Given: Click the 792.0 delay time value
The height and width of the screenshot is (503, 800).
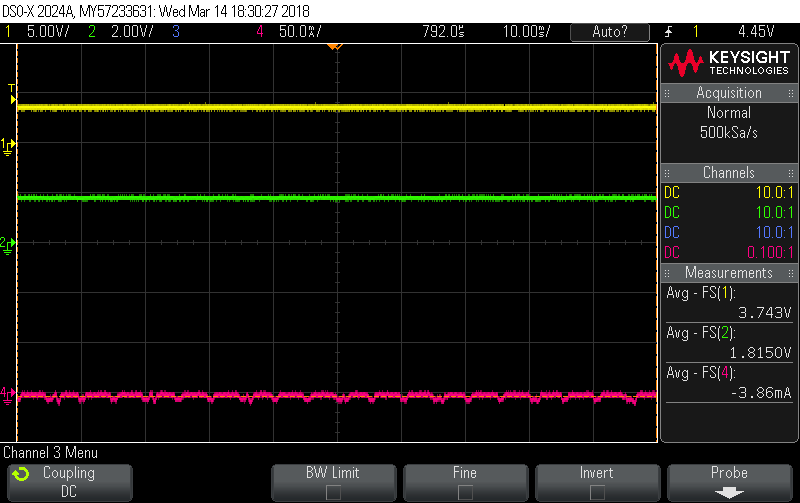Looking at the screenshot, I should click(443, 32).
